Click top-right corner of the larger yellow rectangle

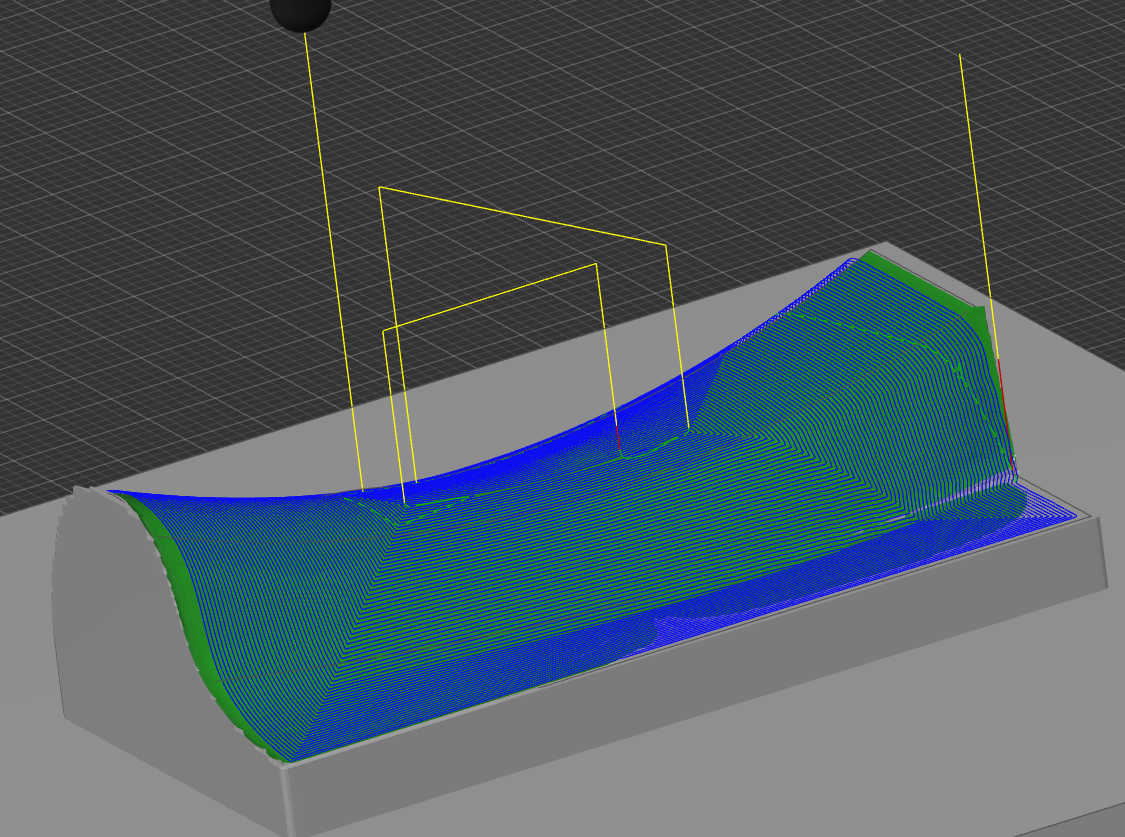point(666,244)
